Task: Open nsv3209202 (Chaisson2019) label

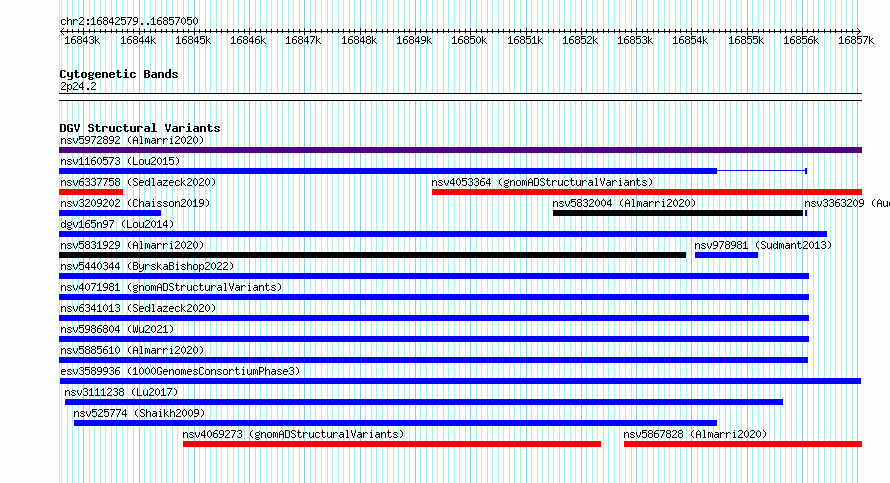Action: pos(135,203)
